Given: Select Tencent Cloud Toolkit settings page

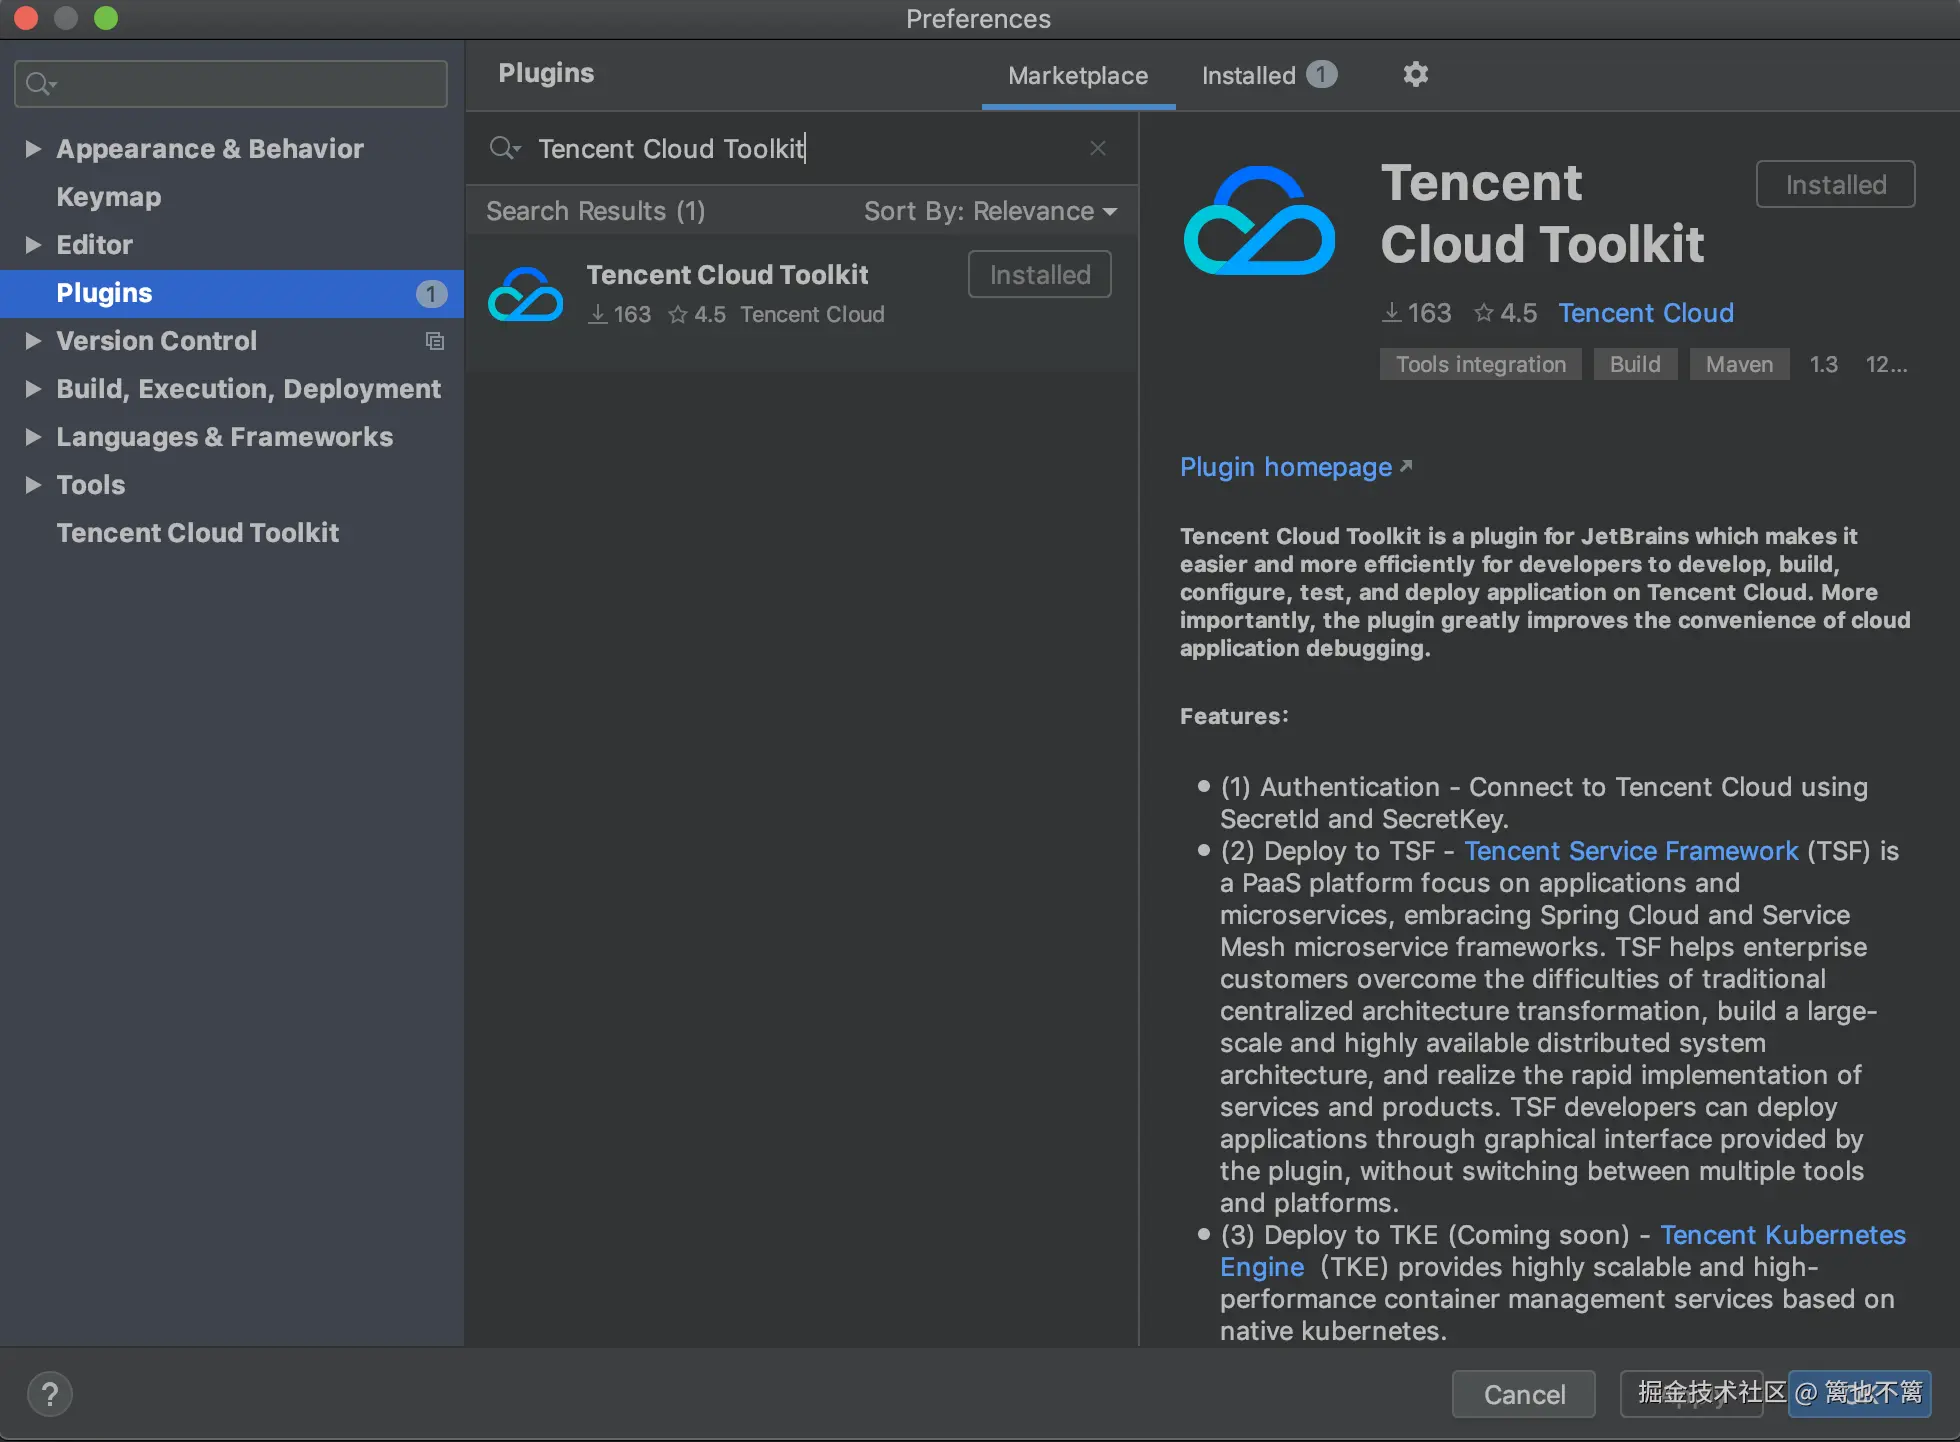Looking at the screenshot, I should 197,533.
